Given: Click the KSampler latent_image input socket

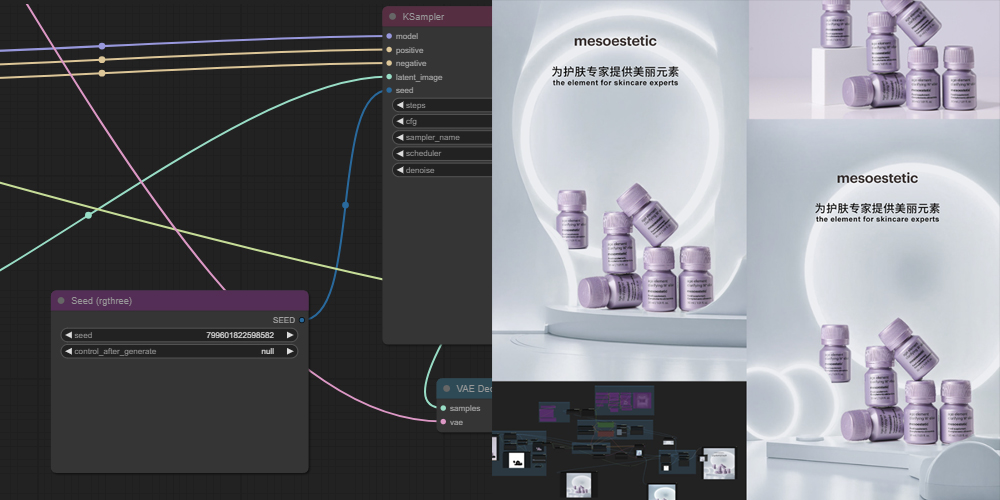Looking at the screenshot, I should 389,77.
